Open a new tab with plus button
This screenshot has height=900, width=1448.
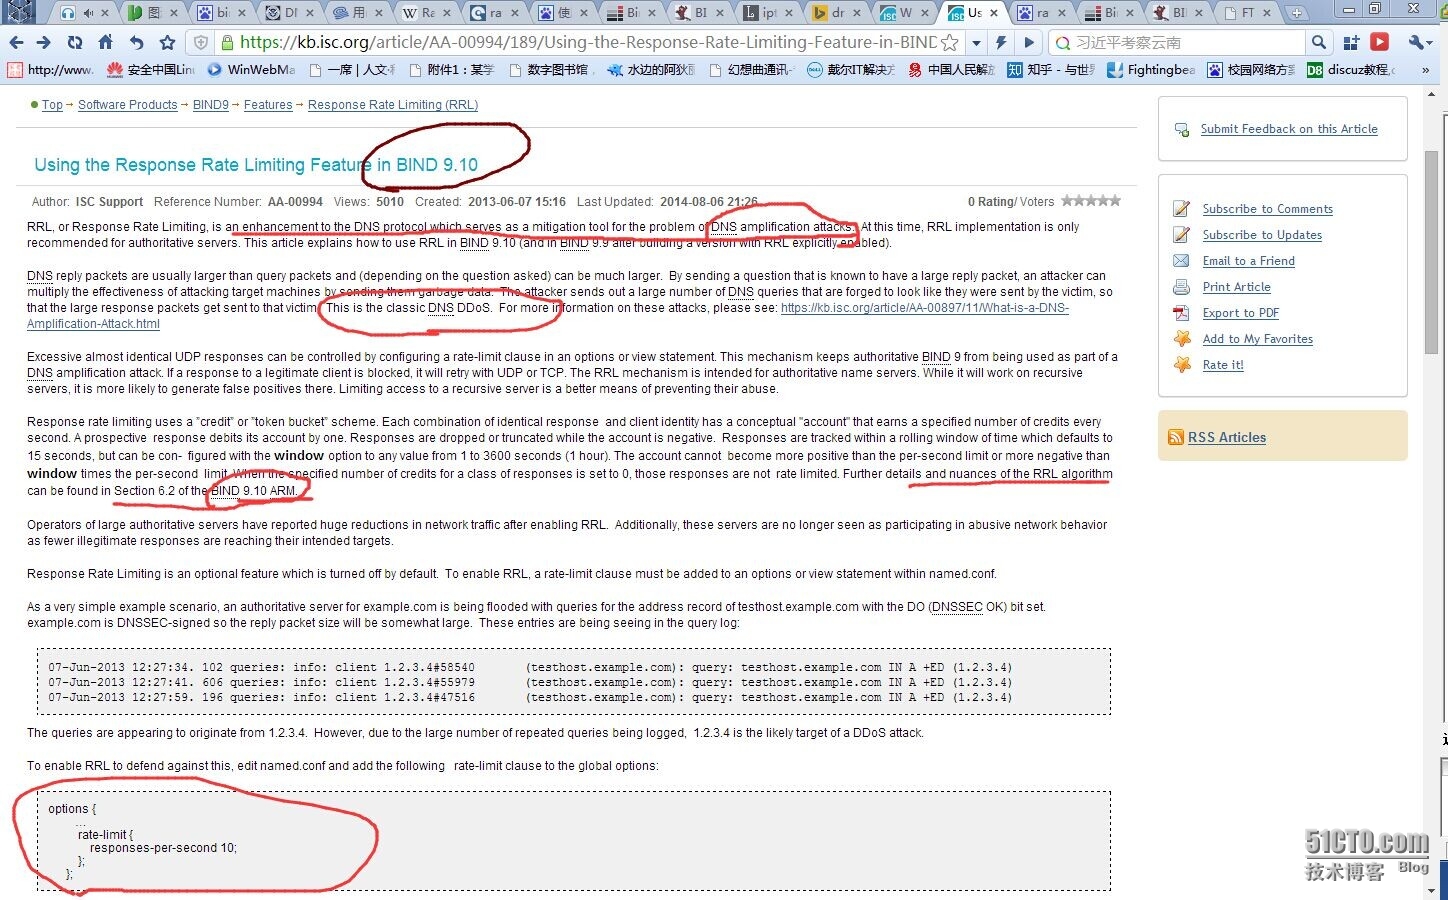[x=1297, y=12]
